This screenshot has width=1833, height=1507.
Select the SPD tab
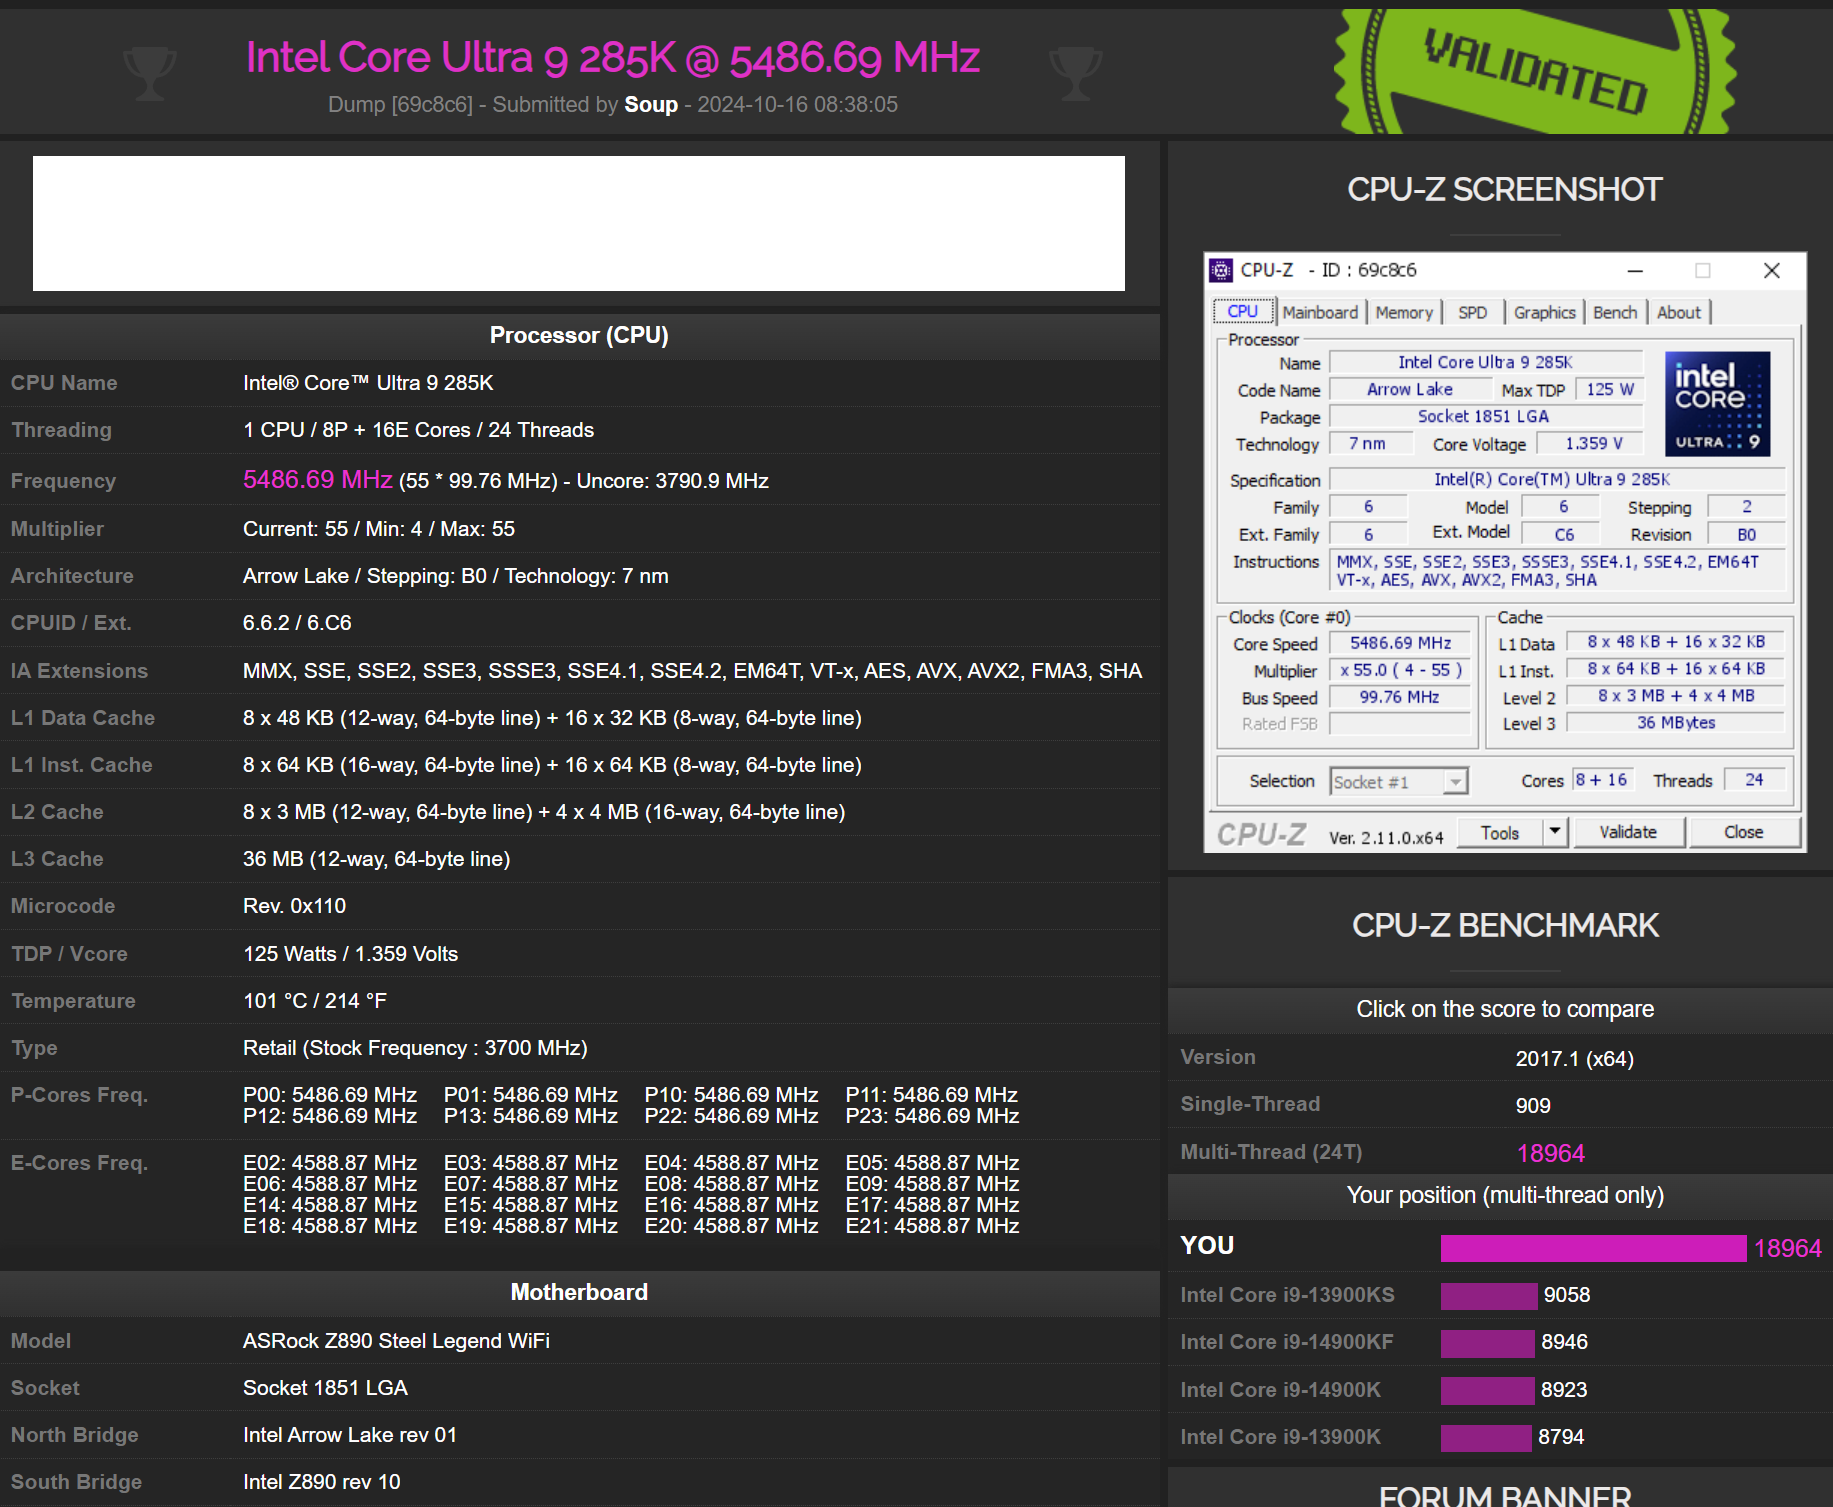1472,311
